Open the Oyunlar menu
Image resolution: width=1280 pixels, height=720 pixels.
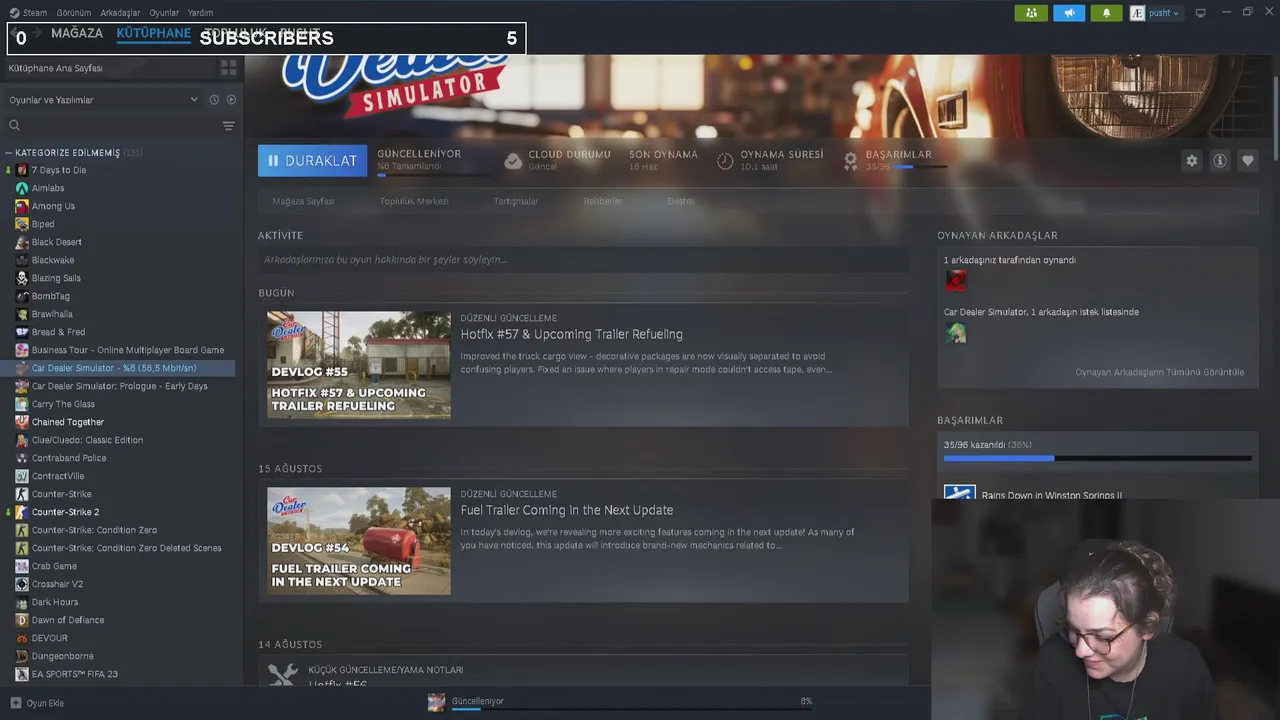coord(164,13)
